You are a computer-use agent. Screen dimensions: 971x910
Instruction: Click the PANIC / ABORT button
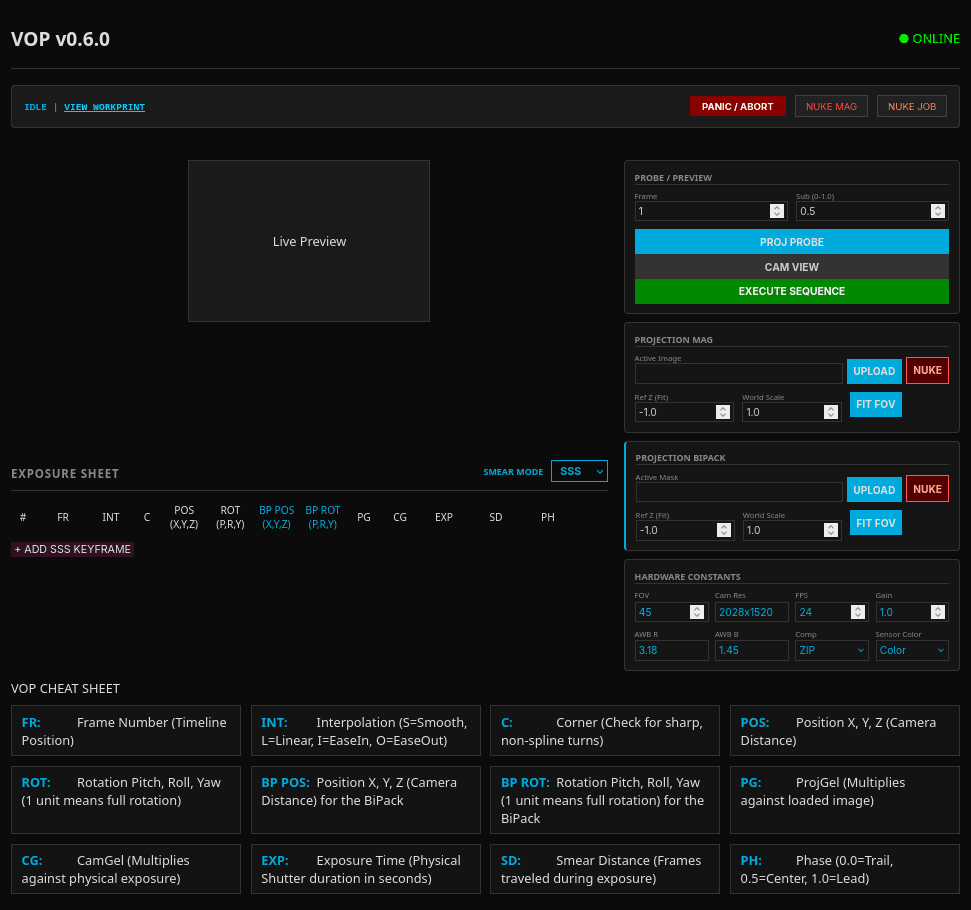pyautogui.click(x=737, y=107)
